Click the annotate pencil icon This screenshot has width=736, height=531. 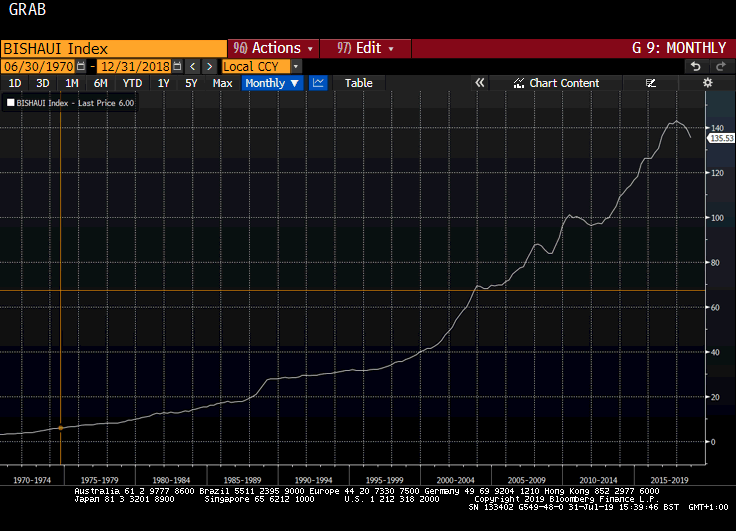point(651,83)
